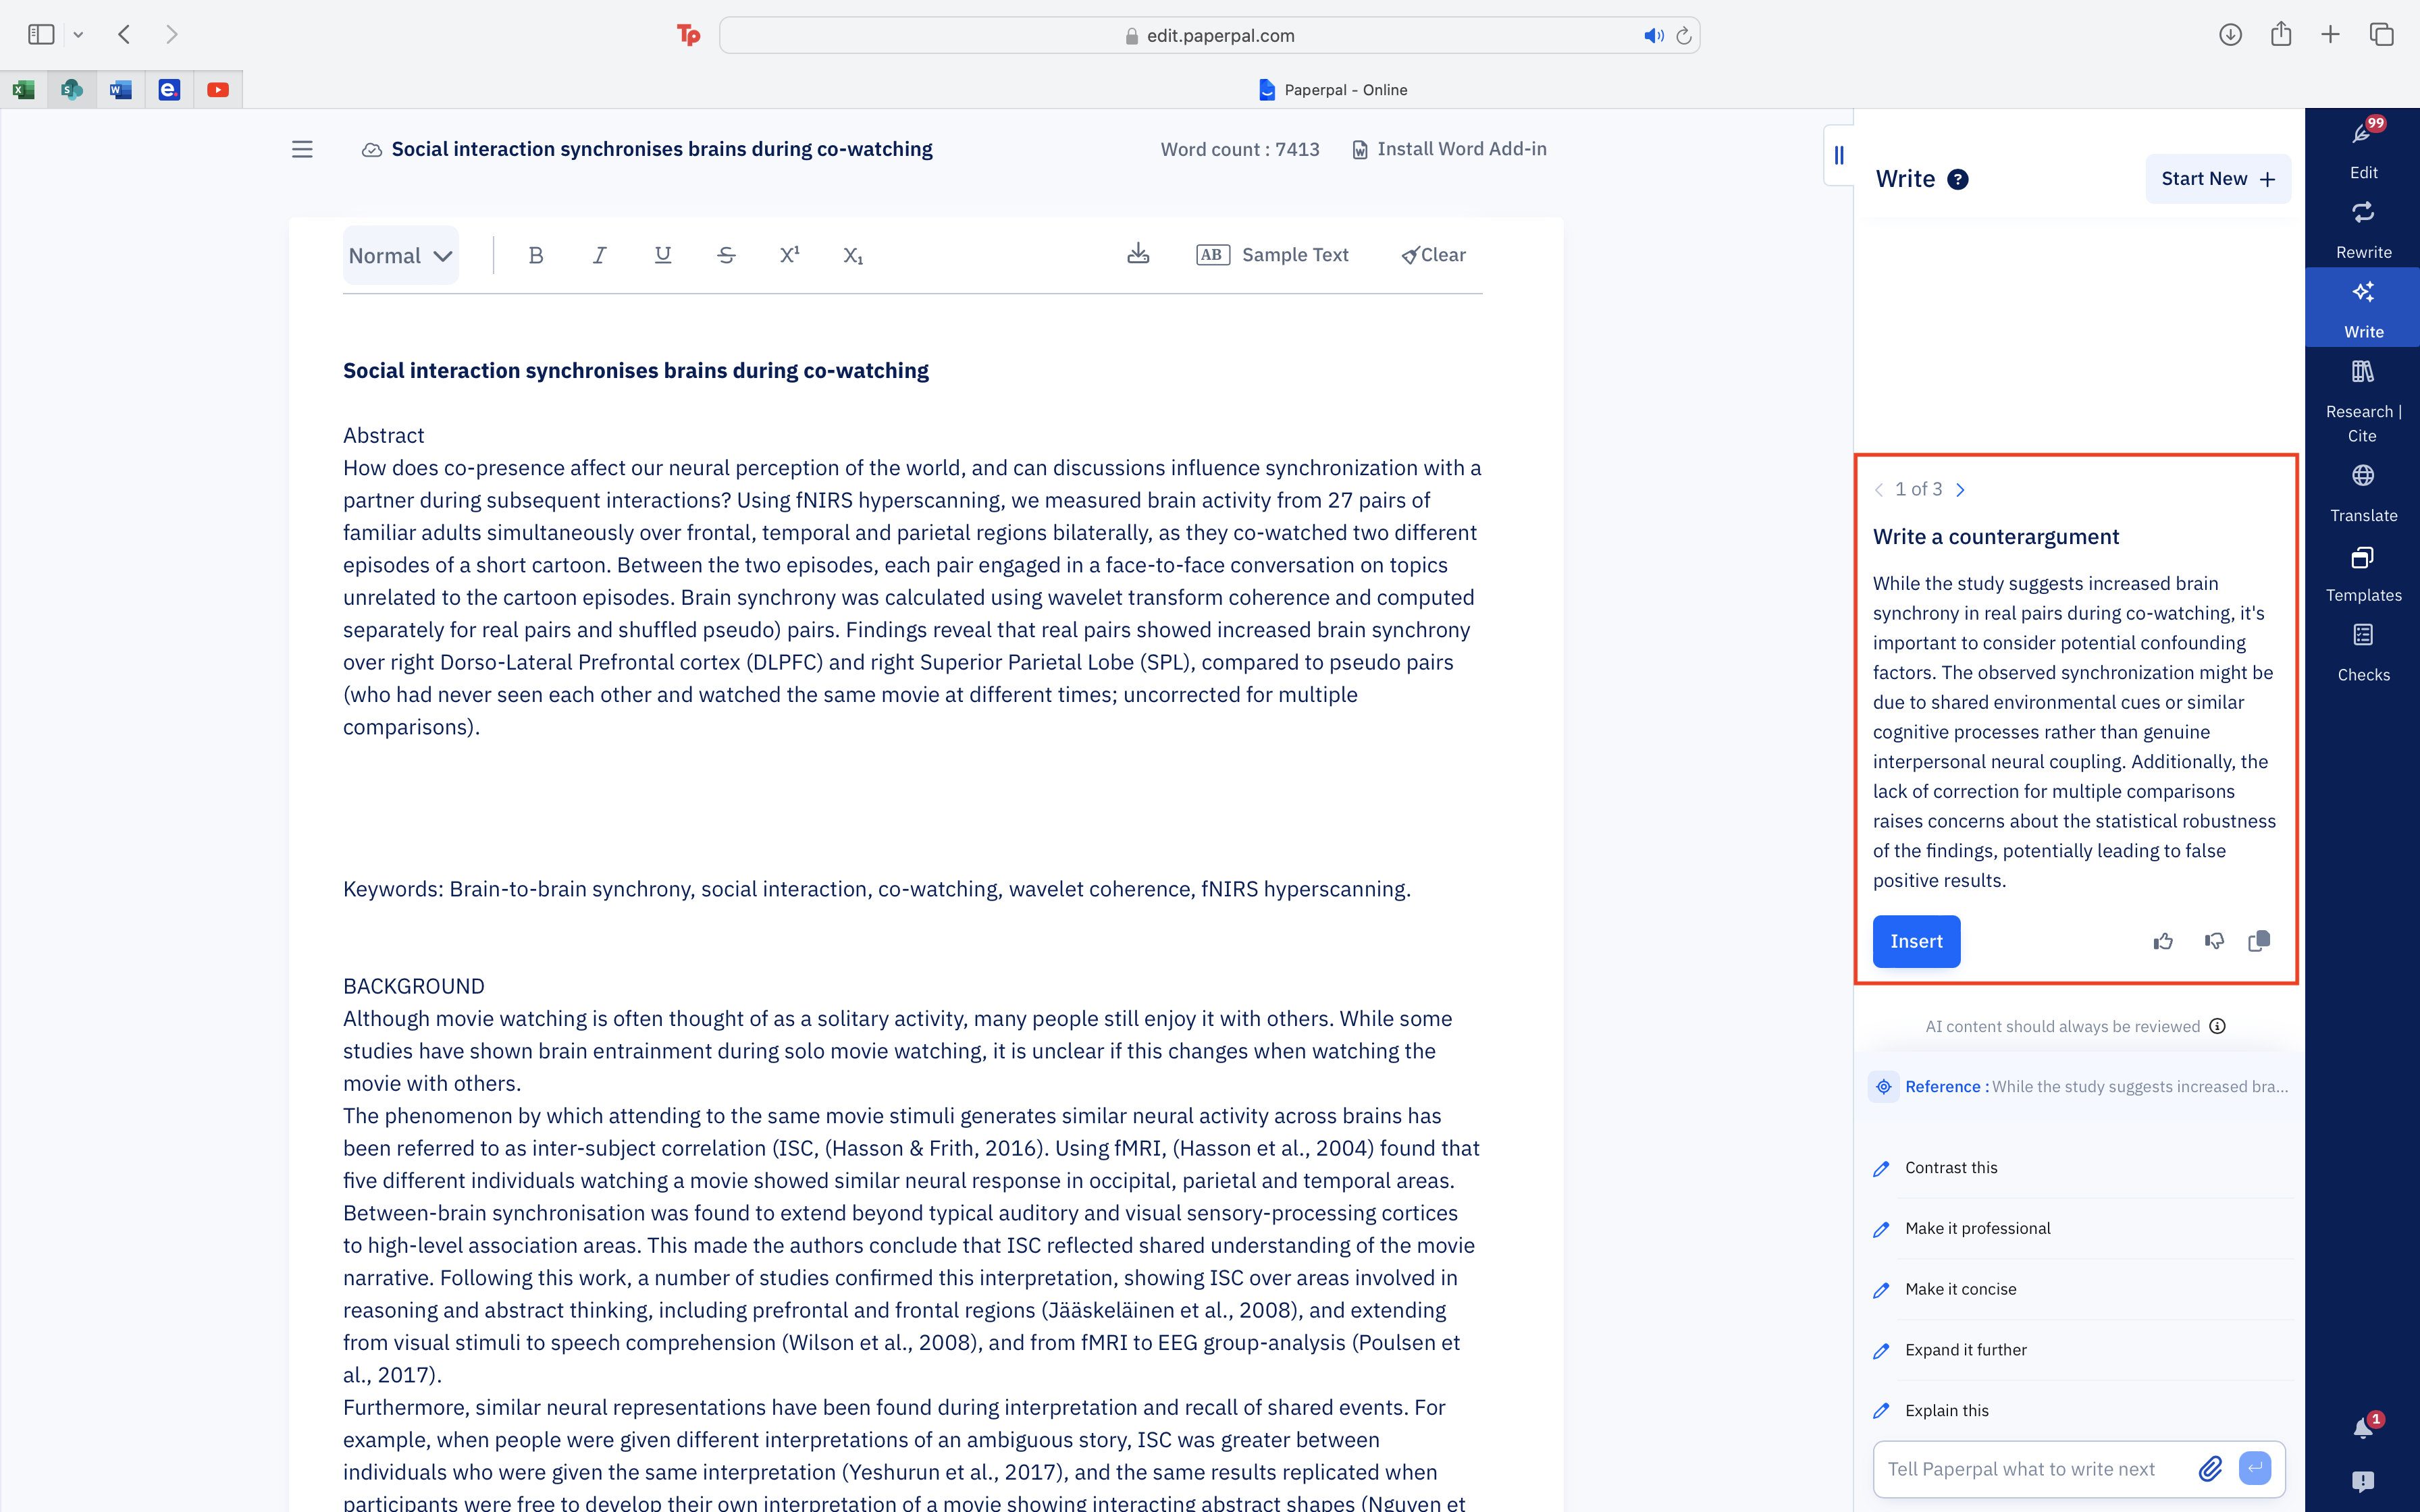Clear the document formatting

coord(1433,255)
